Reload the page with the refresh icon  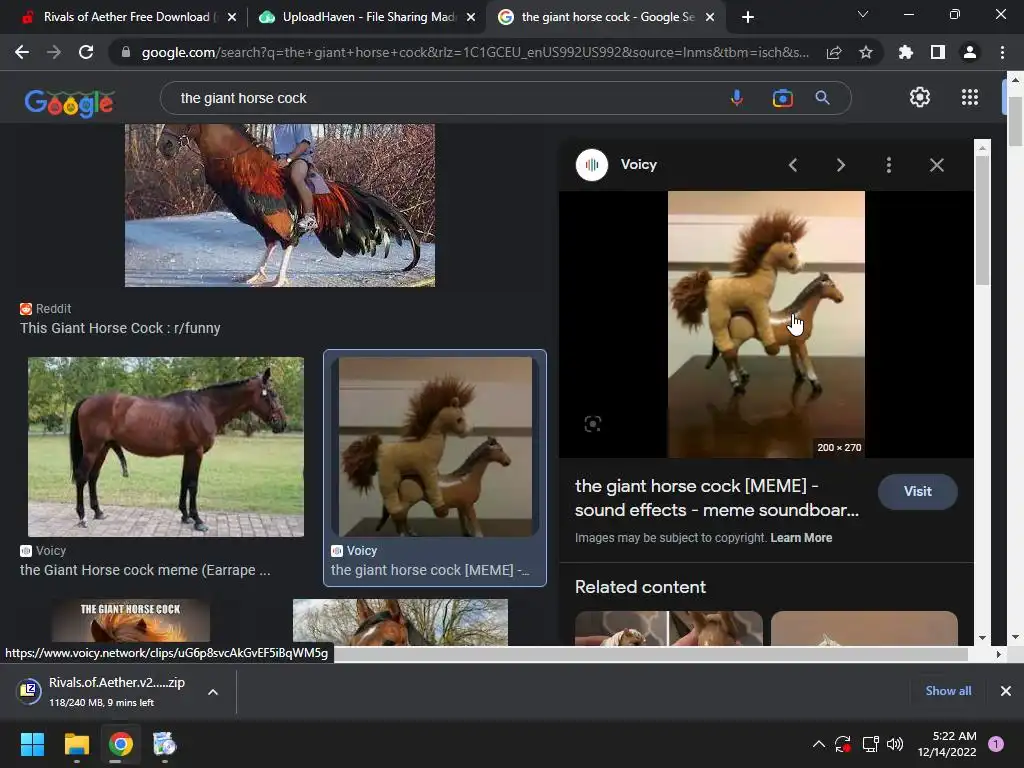point(86,52)
